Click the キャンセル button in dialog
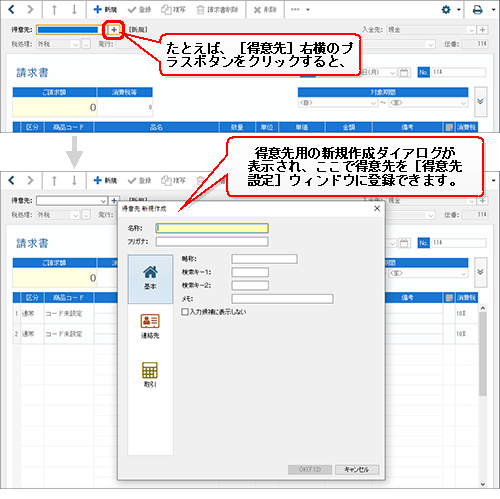The height and width of the screenshot is (499, 500). (x=357, y=469)
